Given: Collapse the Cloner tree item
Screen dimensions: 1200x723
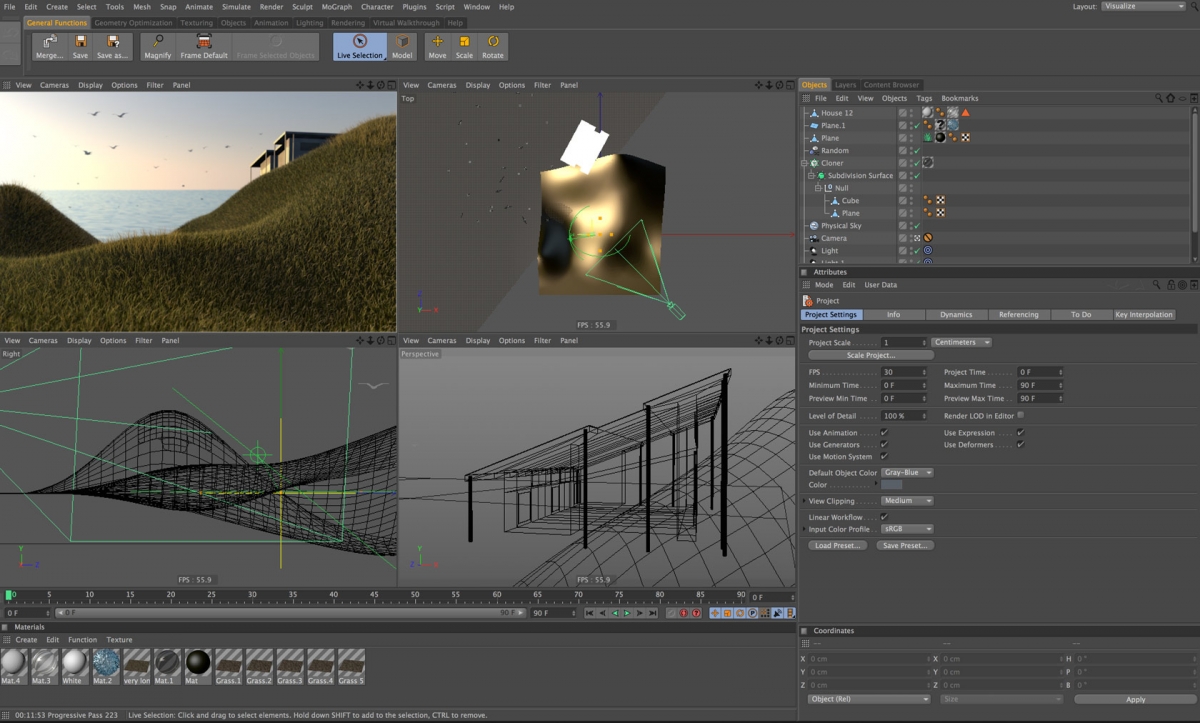Looking at the screenshot, I should (x=804, y=163).
